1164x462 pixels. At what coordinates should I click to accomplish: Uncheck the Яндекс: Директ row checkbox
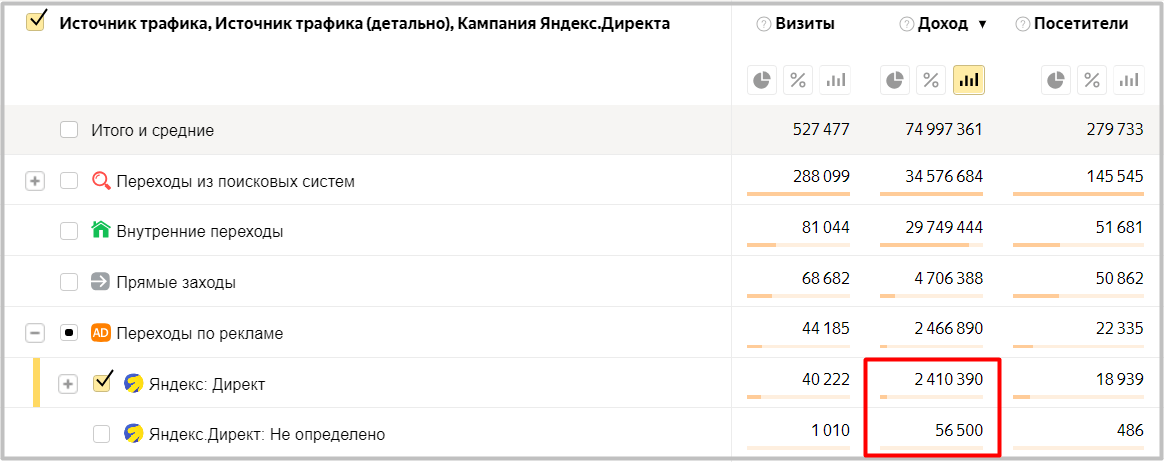point(101,383)
